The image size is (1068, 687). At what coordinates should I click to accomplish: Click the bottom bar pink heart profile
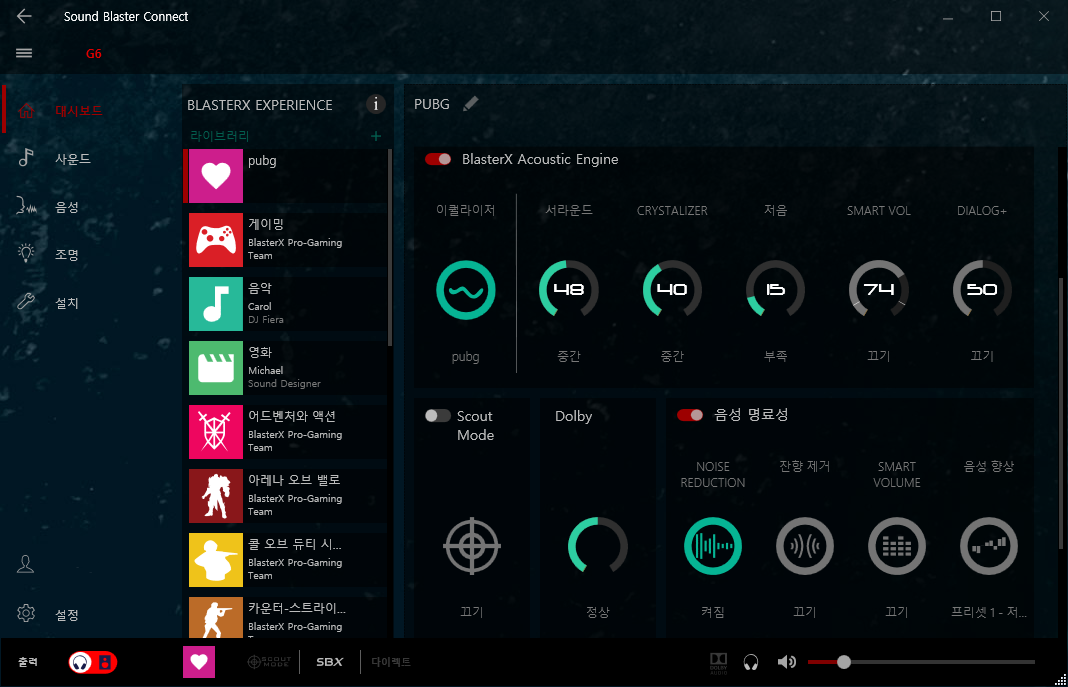[199, 662]
